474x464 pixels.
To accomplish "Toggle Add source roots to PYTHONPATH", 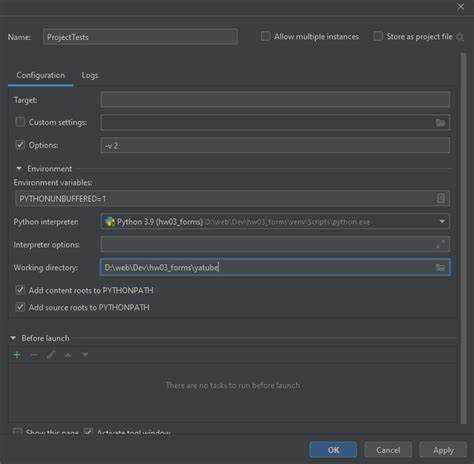I will (20, 307).
